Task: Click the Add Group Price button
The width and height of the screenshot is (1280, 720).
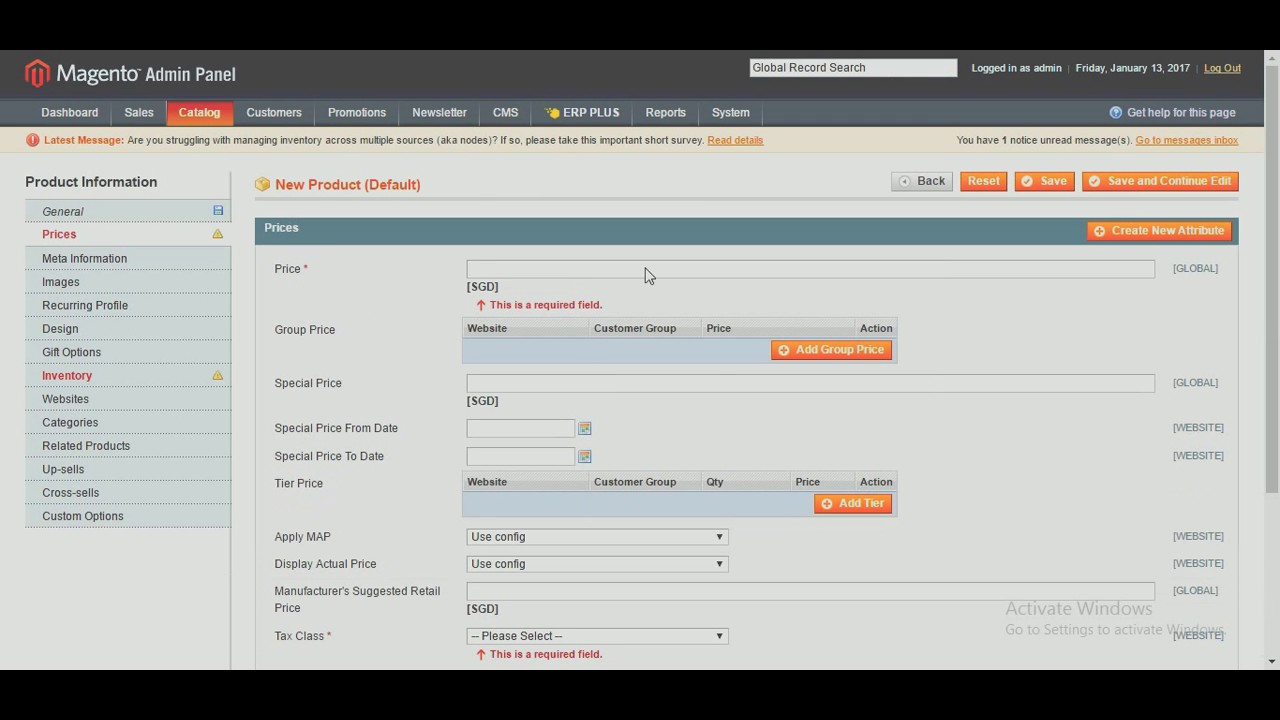Action: [x=831, y=350]
